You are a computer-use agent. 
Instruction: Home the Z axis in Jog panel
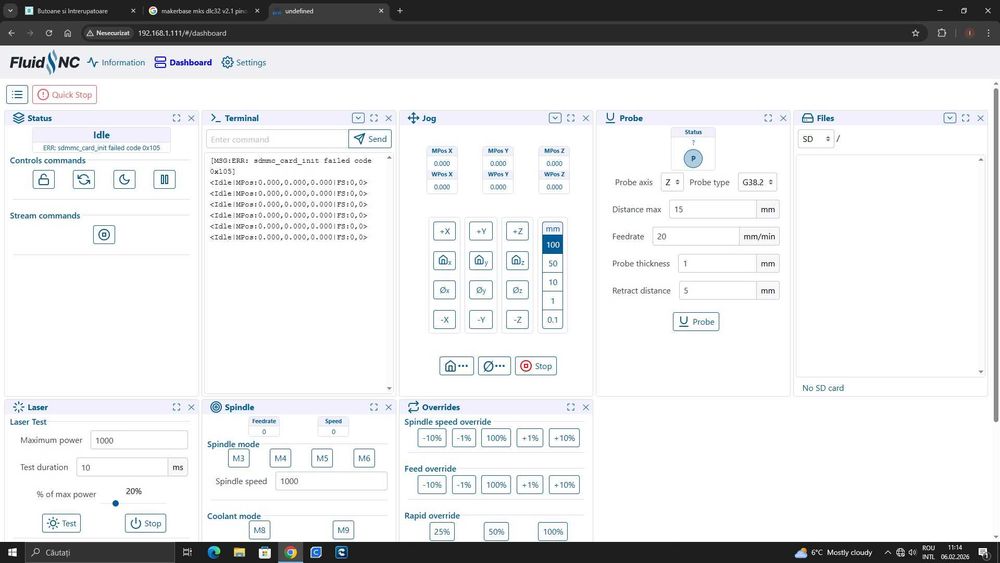click(x=517, y=260)
